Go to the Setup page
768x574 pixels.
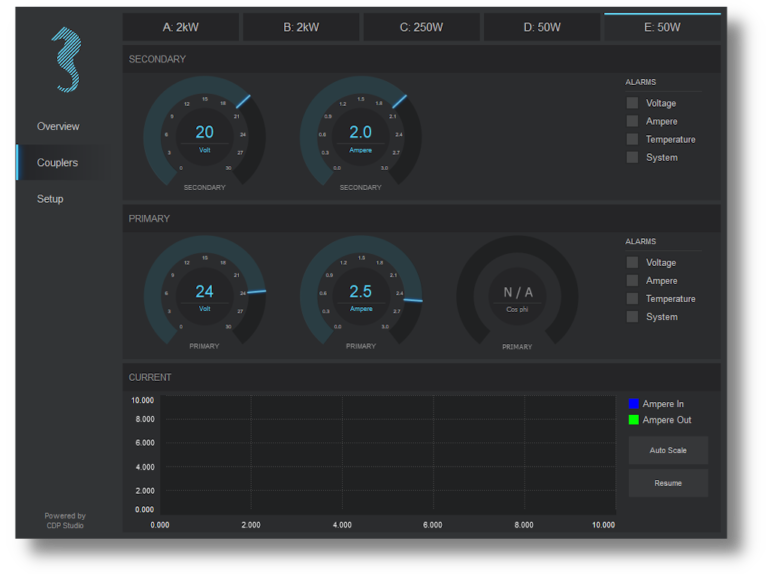[x=50, y=199]
